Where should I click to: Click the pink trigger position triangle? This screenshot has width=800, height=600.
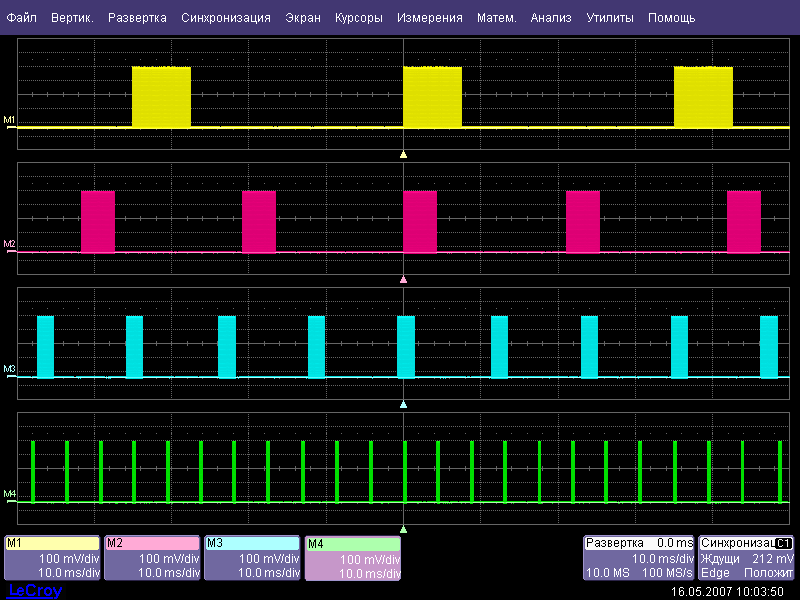pyautogui.click(x=403, y=280)
